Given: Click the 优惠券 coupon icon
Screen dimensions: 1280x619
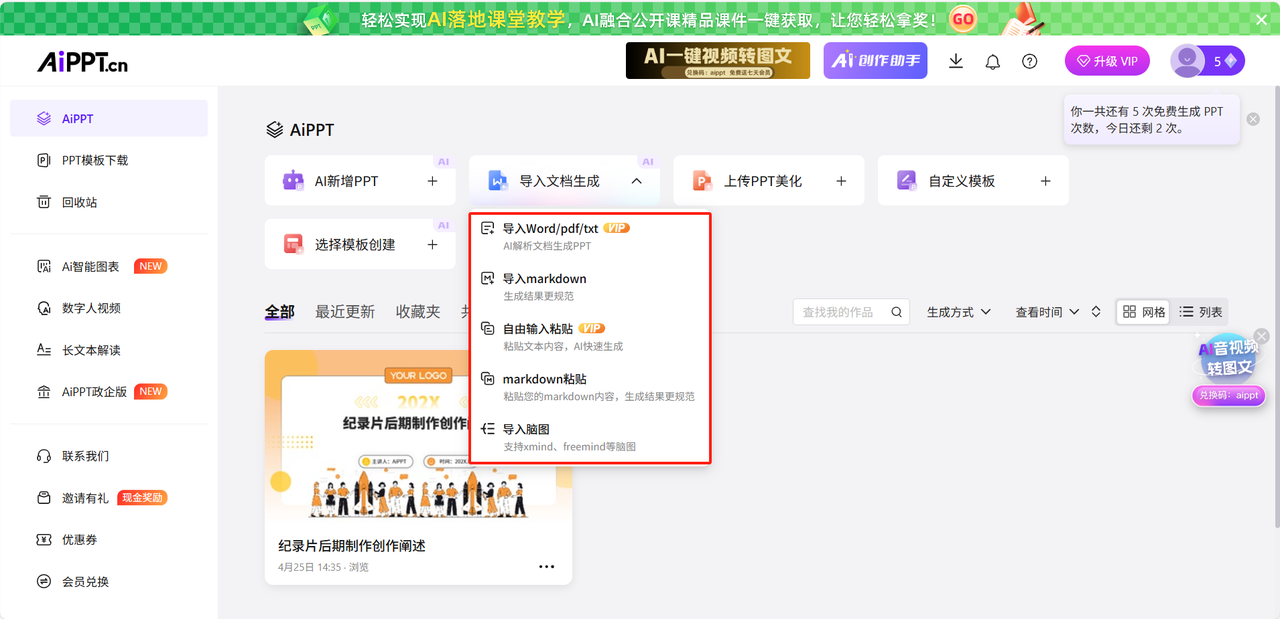Looking at the screenshot, I should pos(43,540).
